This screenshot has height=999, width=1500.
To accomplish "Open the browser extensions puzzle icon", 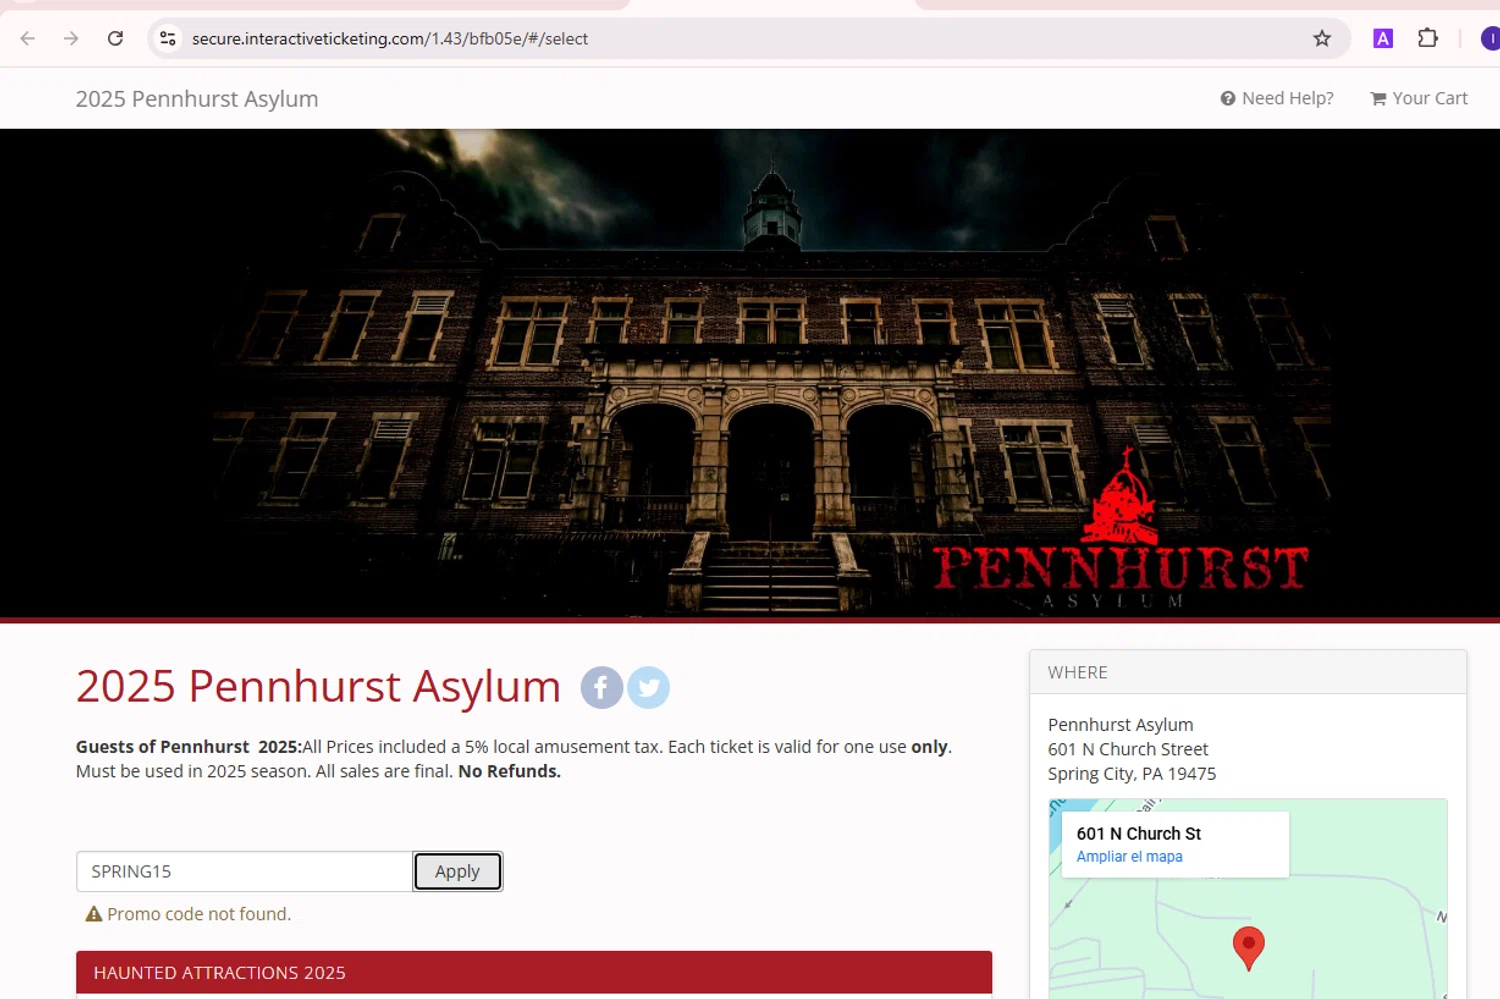I will click(x=1428, y=39).
